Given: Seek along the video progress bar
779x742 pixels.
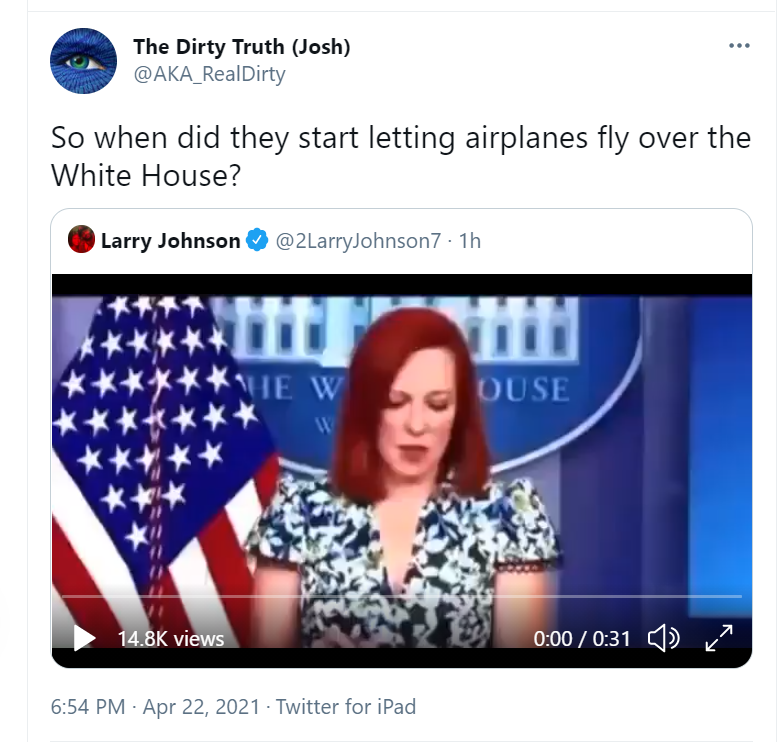Looking at the screenshot, I should 401,595.
